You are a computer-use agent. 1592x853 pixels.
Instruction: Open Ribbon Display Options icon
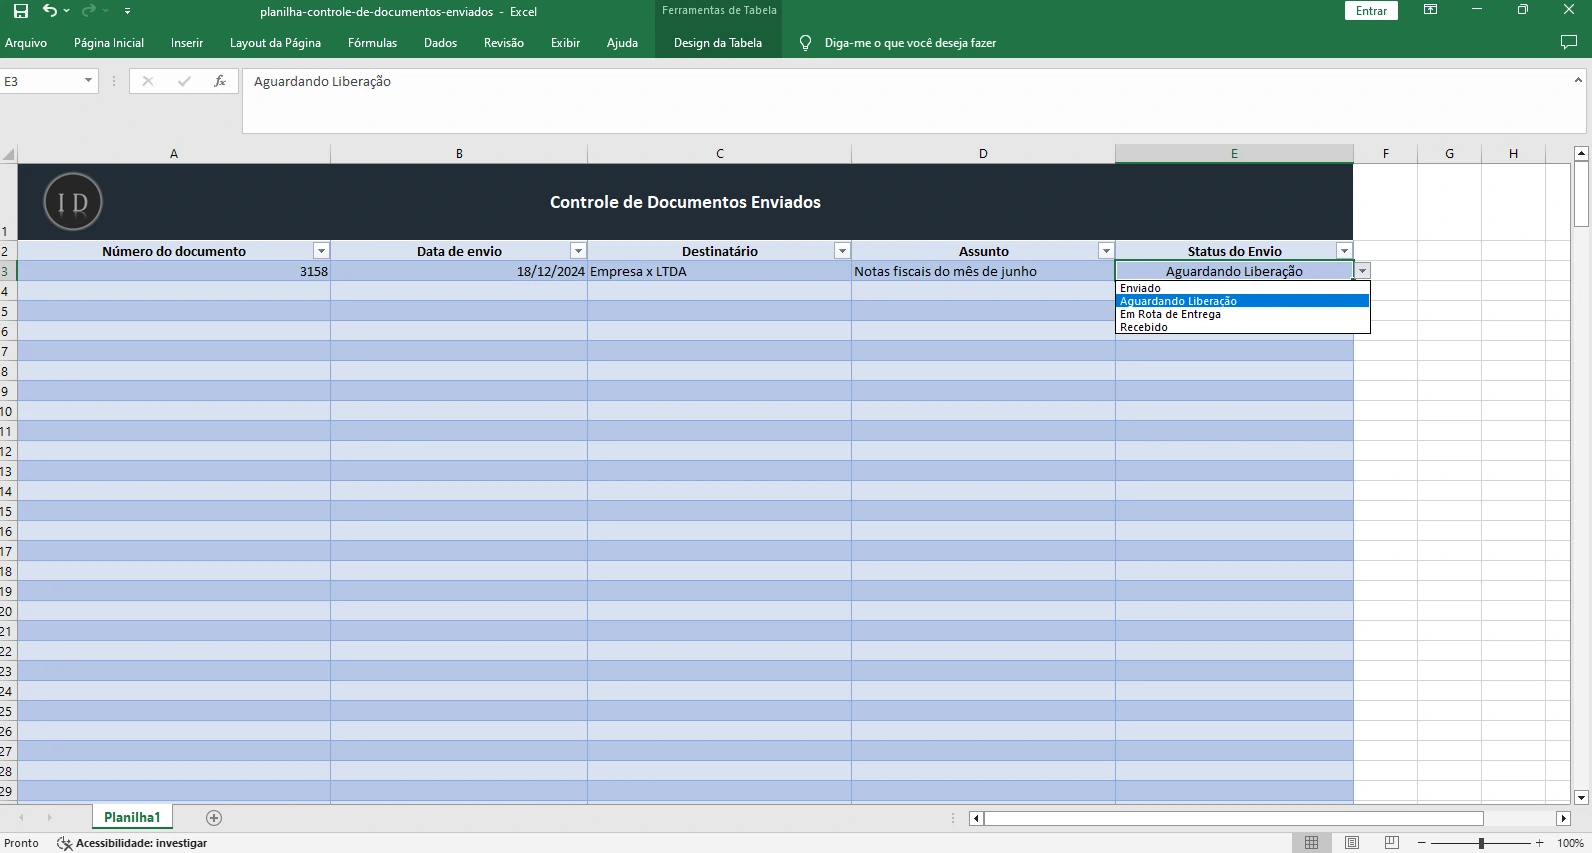click(1430, 10)
